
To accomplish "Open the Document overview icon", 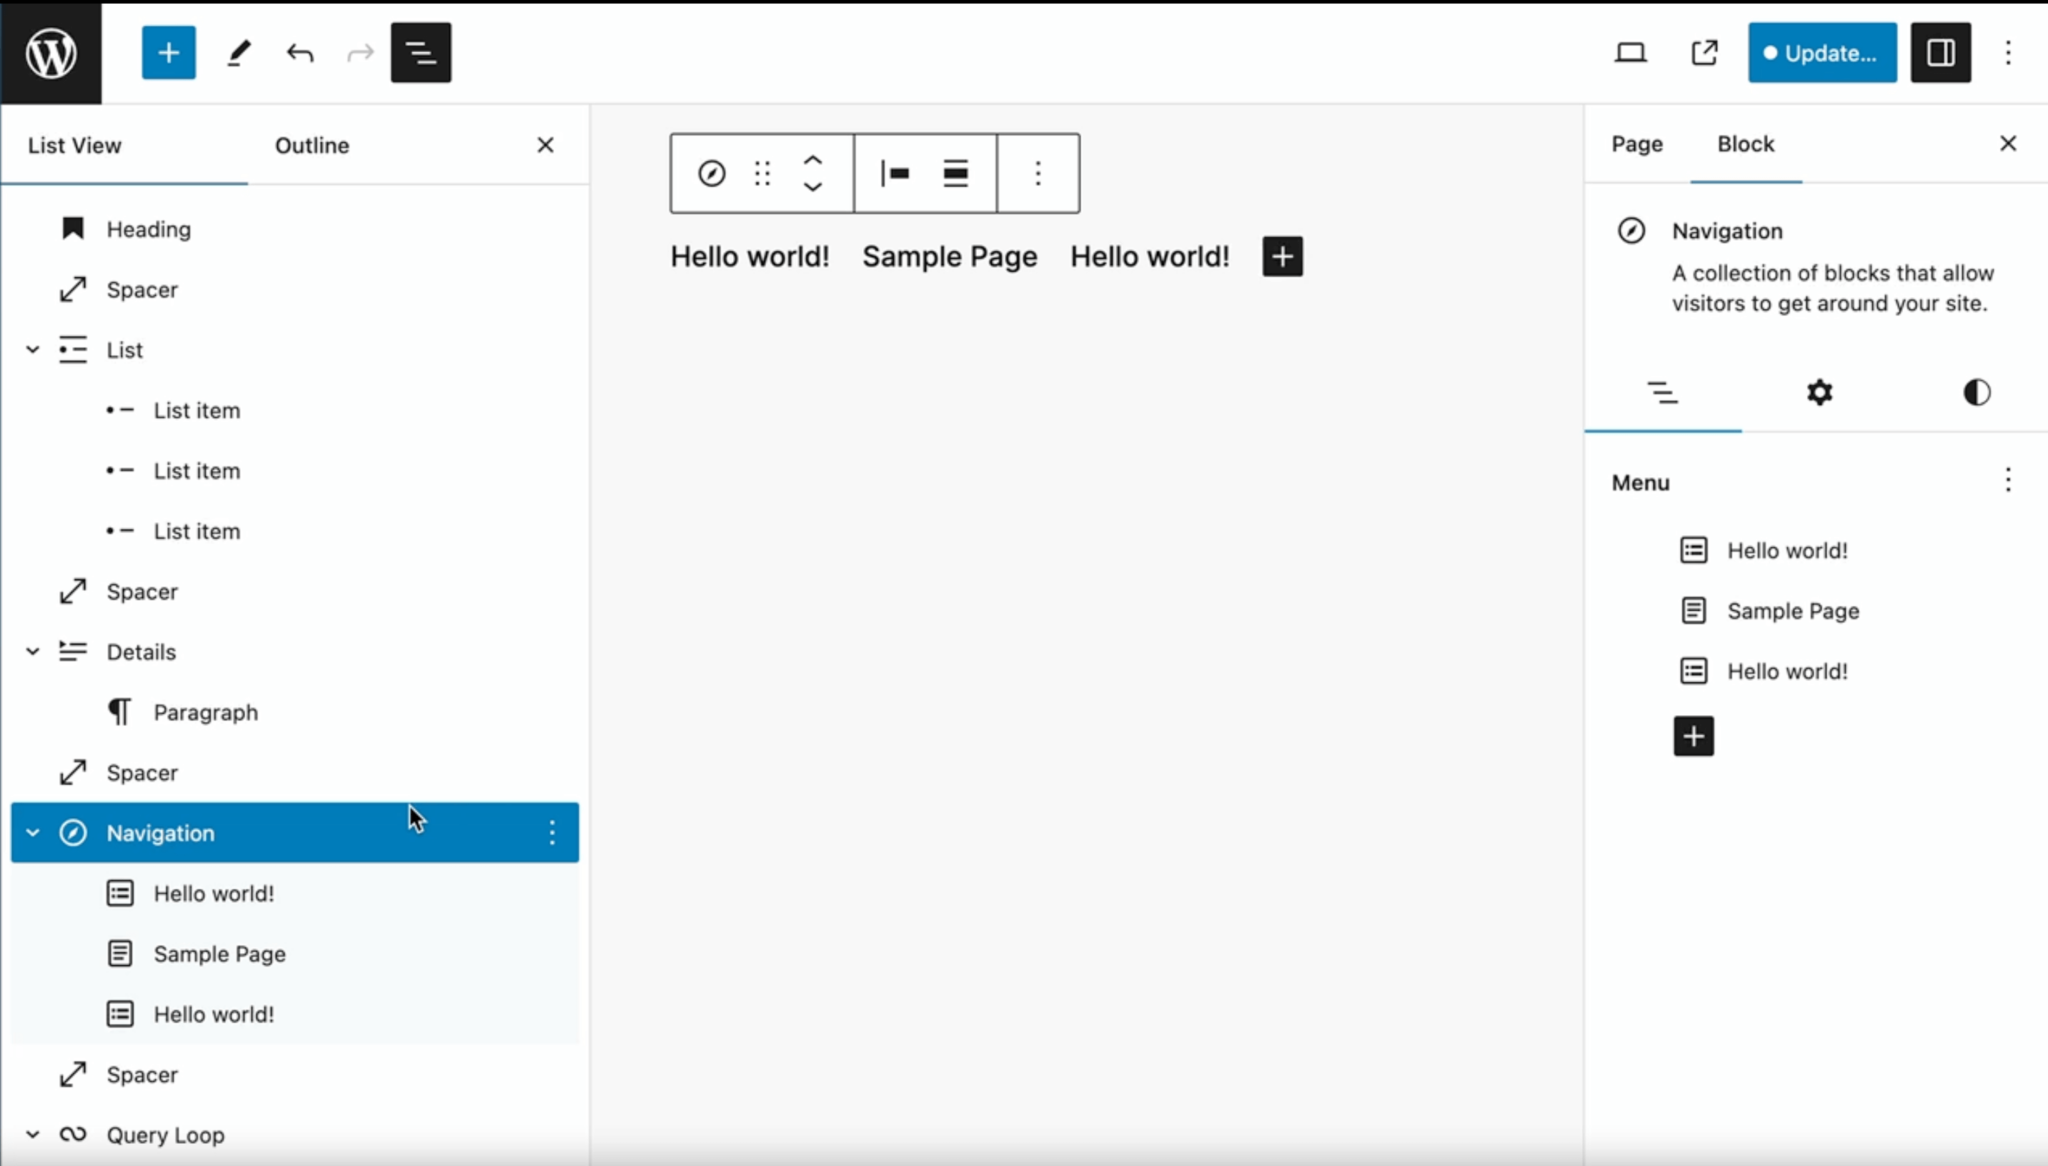I will pos(420,52).
